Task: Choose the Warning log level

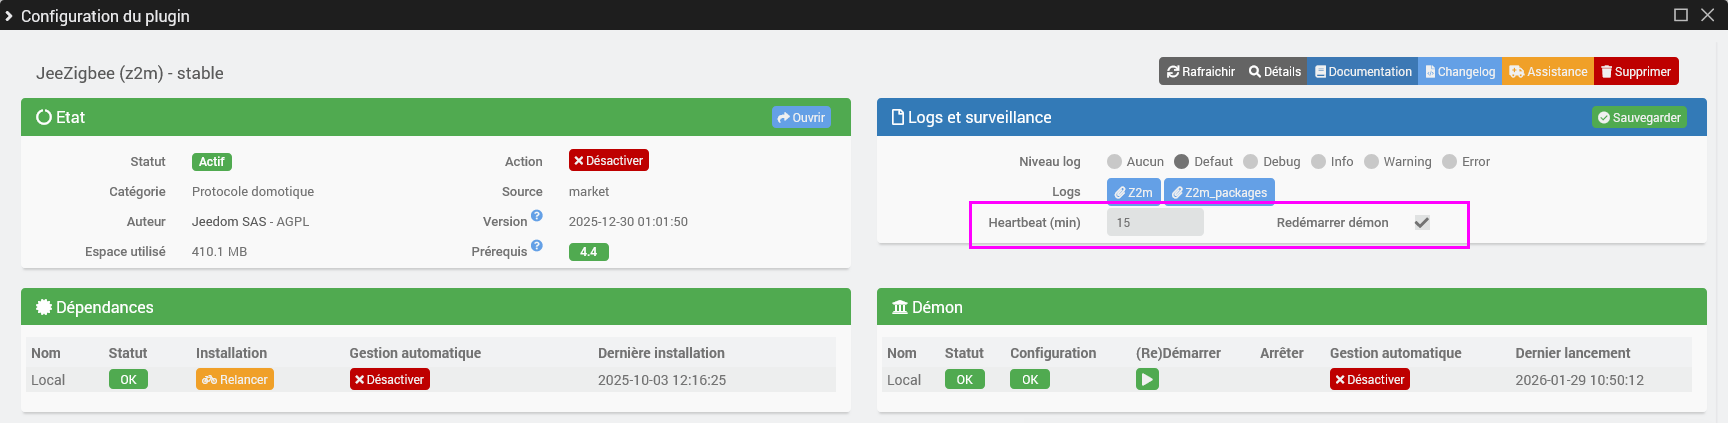Action: (x=1371, y=162)
